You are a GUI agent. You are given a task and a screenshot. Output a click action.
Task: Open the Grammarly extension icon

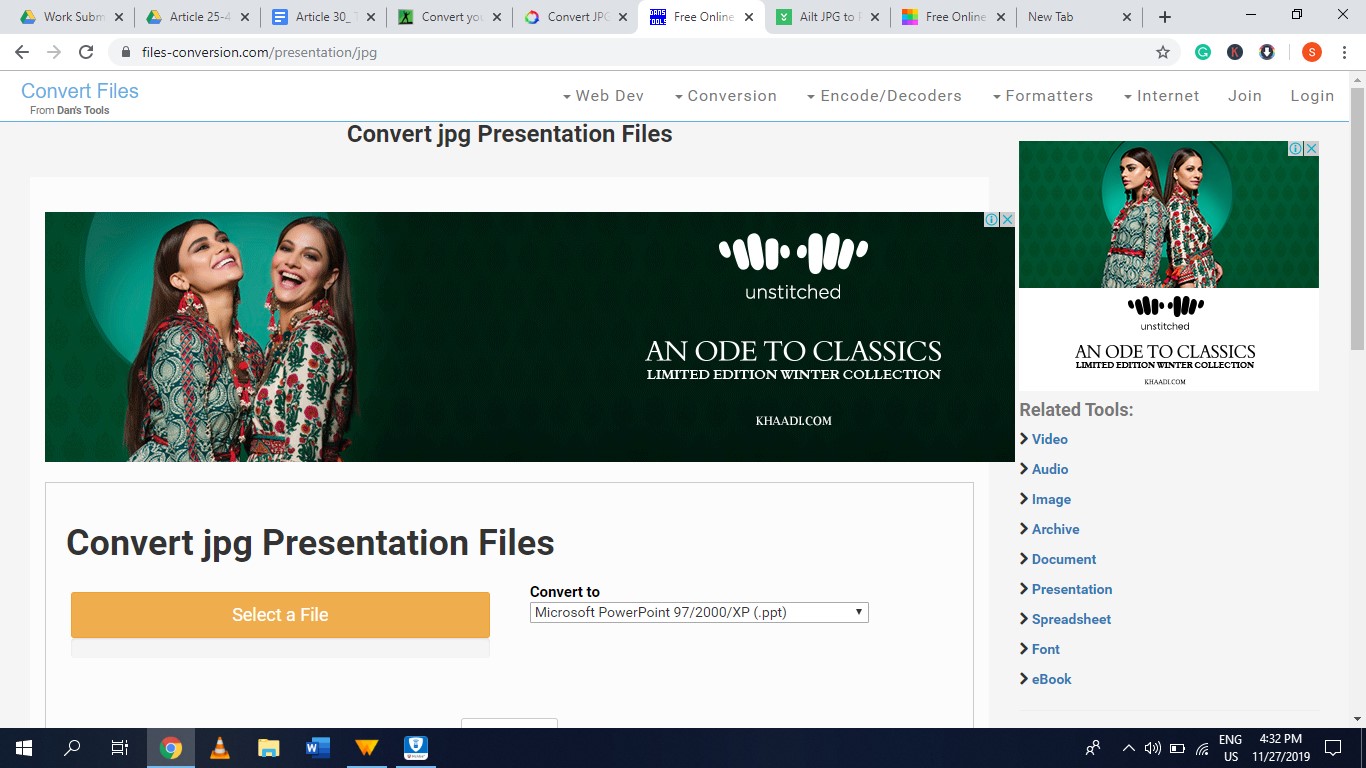pyautogui.click(x=1203, y=52)
